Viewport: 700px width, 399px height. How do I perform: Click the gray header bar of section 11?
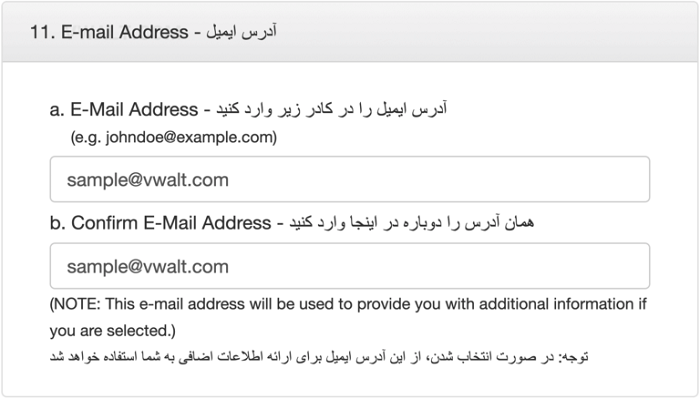click(x=350, y=32)
